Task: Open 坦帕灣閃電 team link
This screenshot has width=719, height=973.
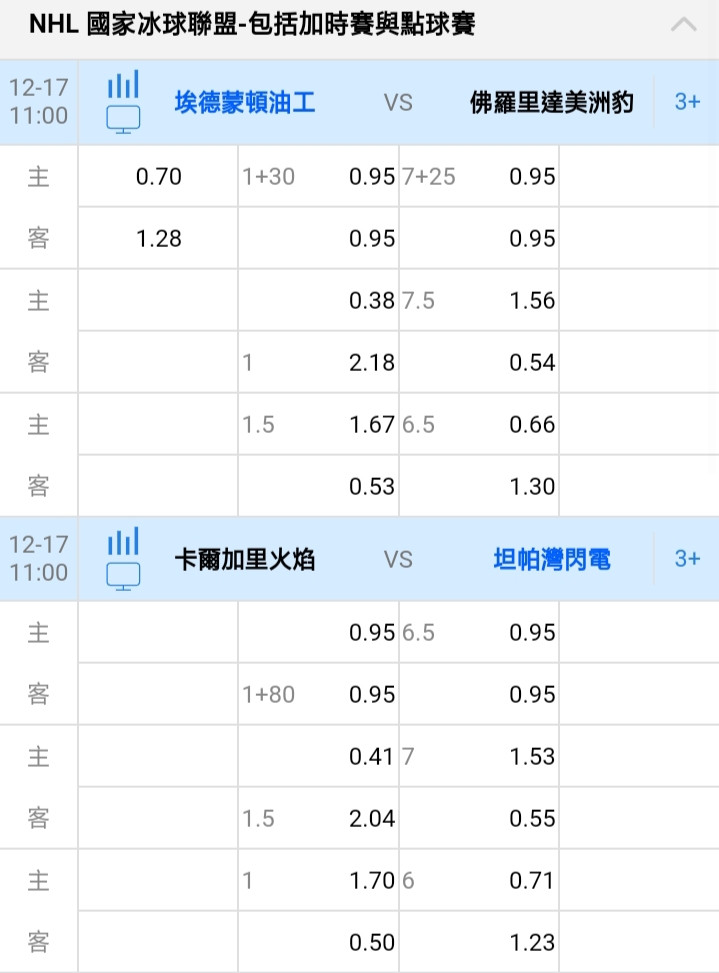Action: (552, 559)
